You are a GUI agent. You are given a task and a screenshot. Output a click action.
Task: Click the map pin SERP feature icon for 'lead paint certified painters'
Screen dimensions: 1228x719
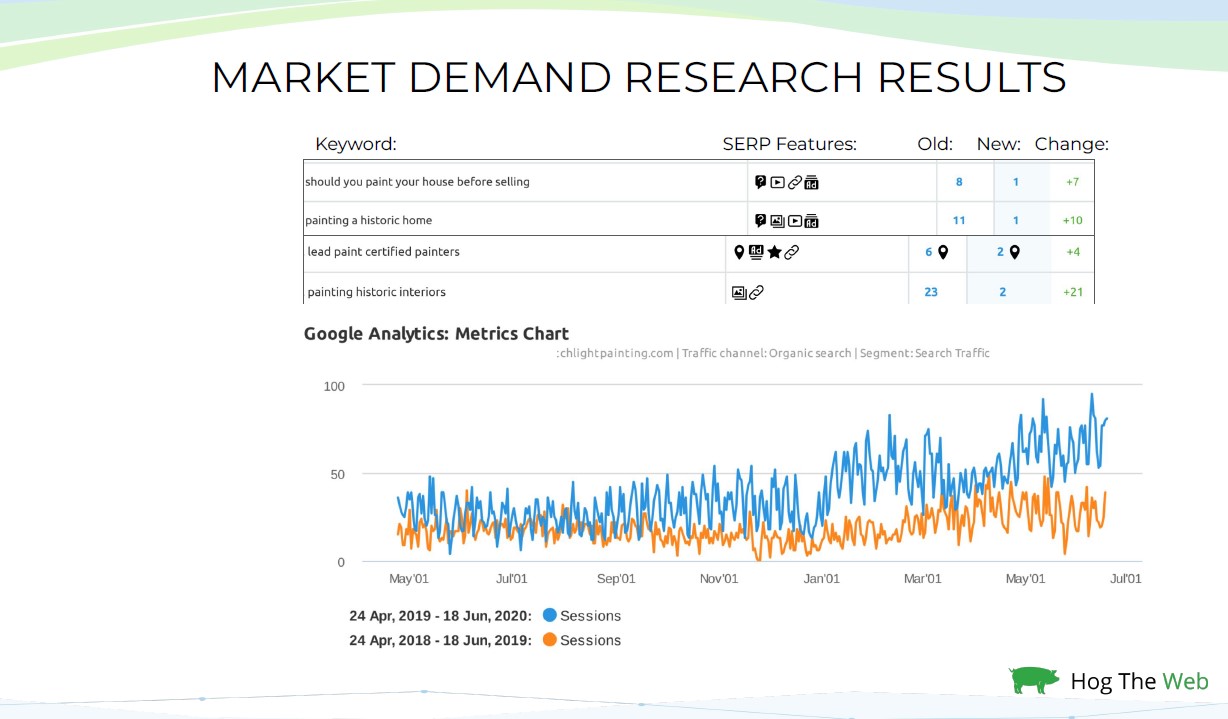(x=739, y=252)
